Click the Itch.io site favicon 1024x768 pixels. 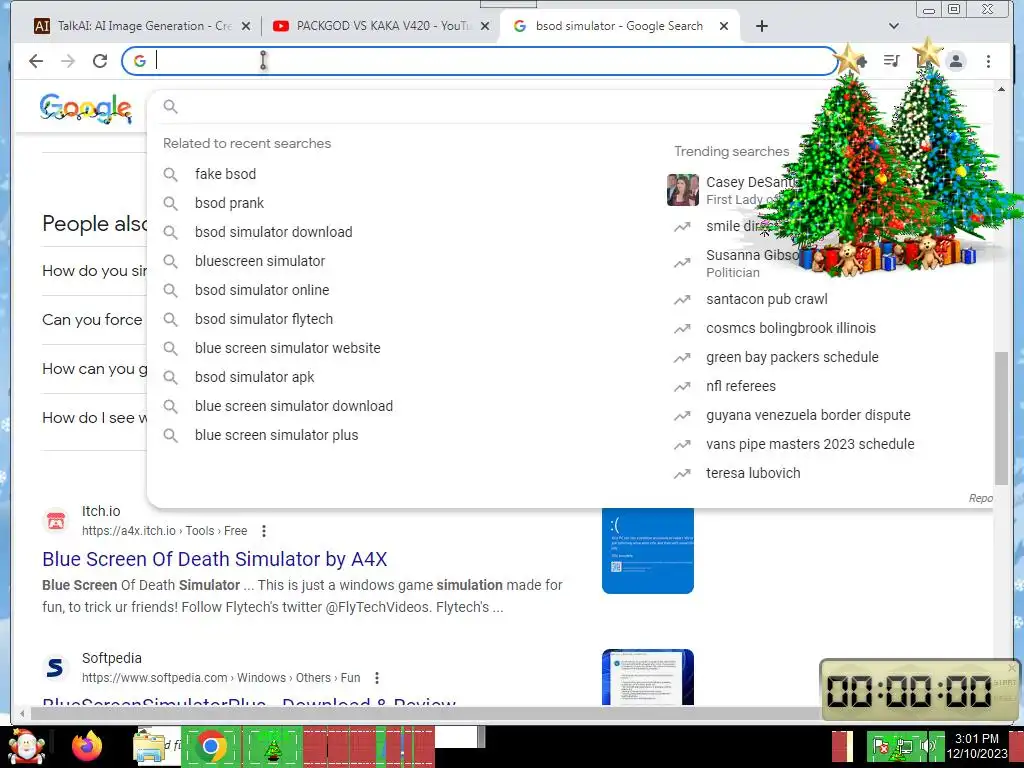tap(56, 521)
